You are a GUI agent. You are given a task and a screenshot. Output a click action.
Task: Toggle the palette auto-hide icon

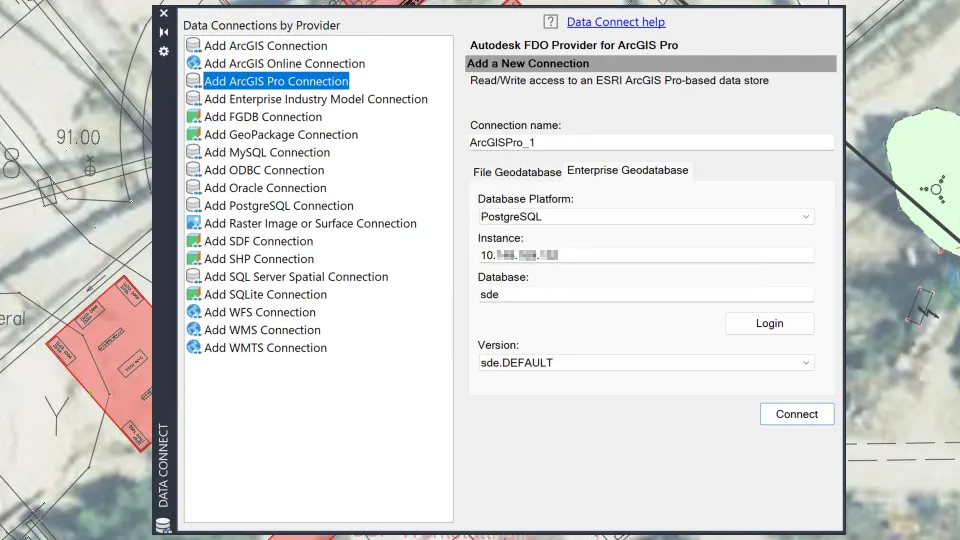pos(163,32)
